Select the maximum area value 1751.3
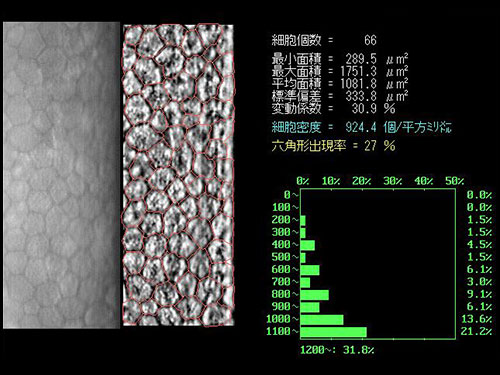Viewport: 500px width, 375px height. (359, 71)
